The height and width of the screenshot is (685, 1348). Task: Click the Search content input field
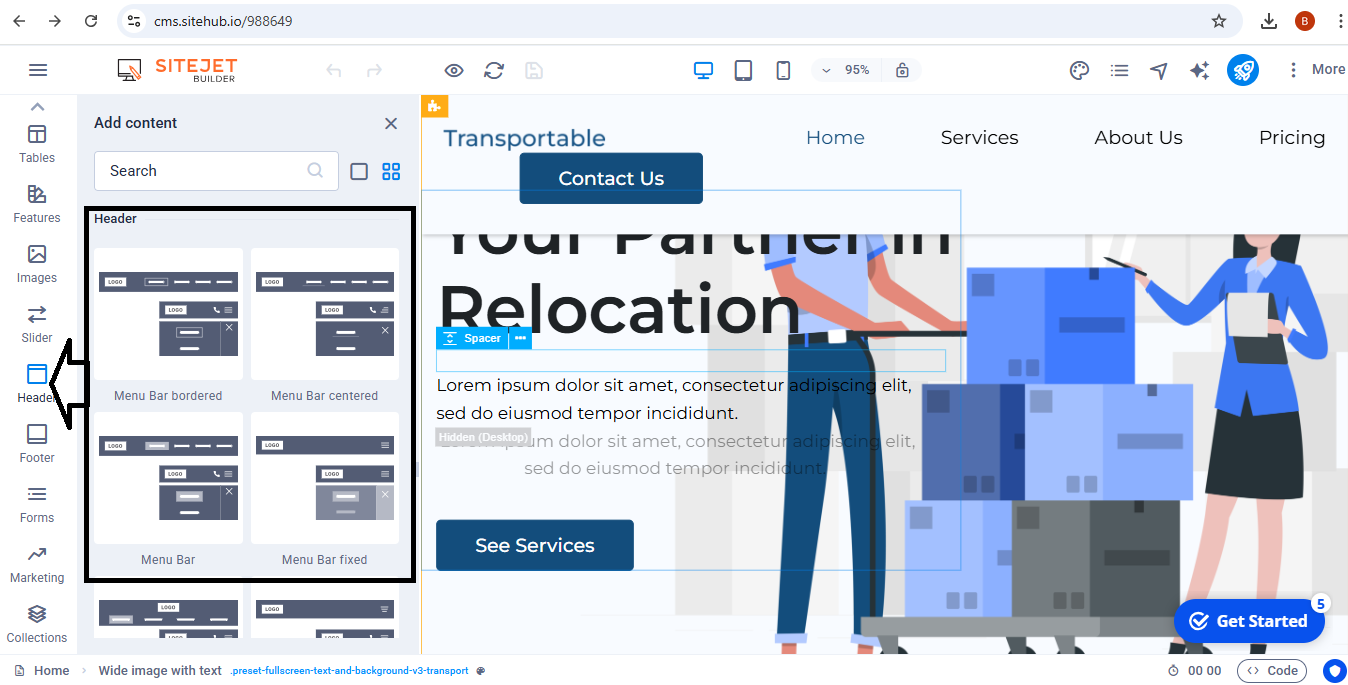[x=205, y=171]
